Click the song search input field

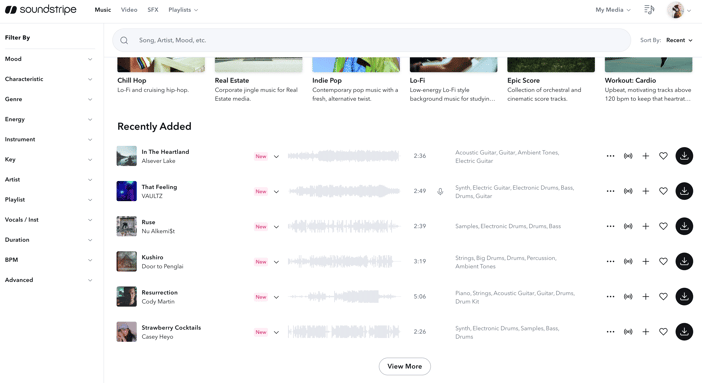pyautogui.click(x=372, y=40)
